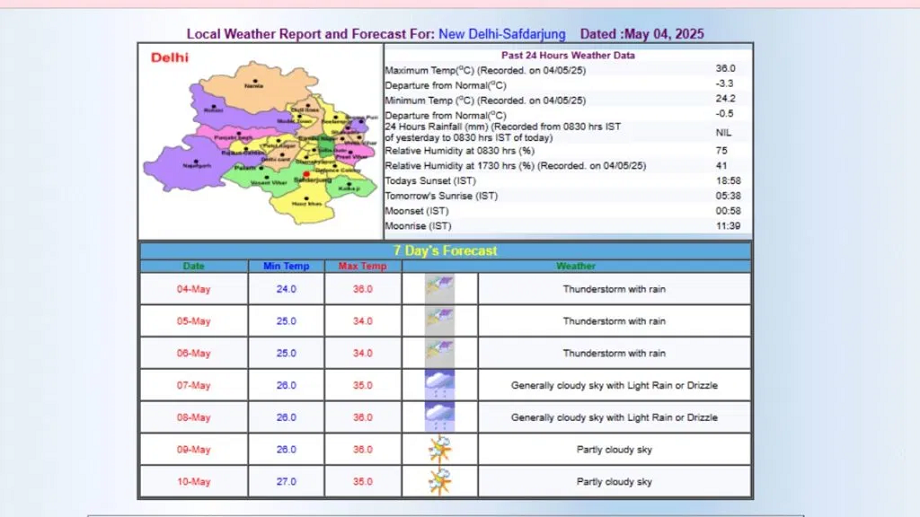Screen dimensions: 920x517
Task: Click the Todays Sunset row label
Action: coord(430,181)
